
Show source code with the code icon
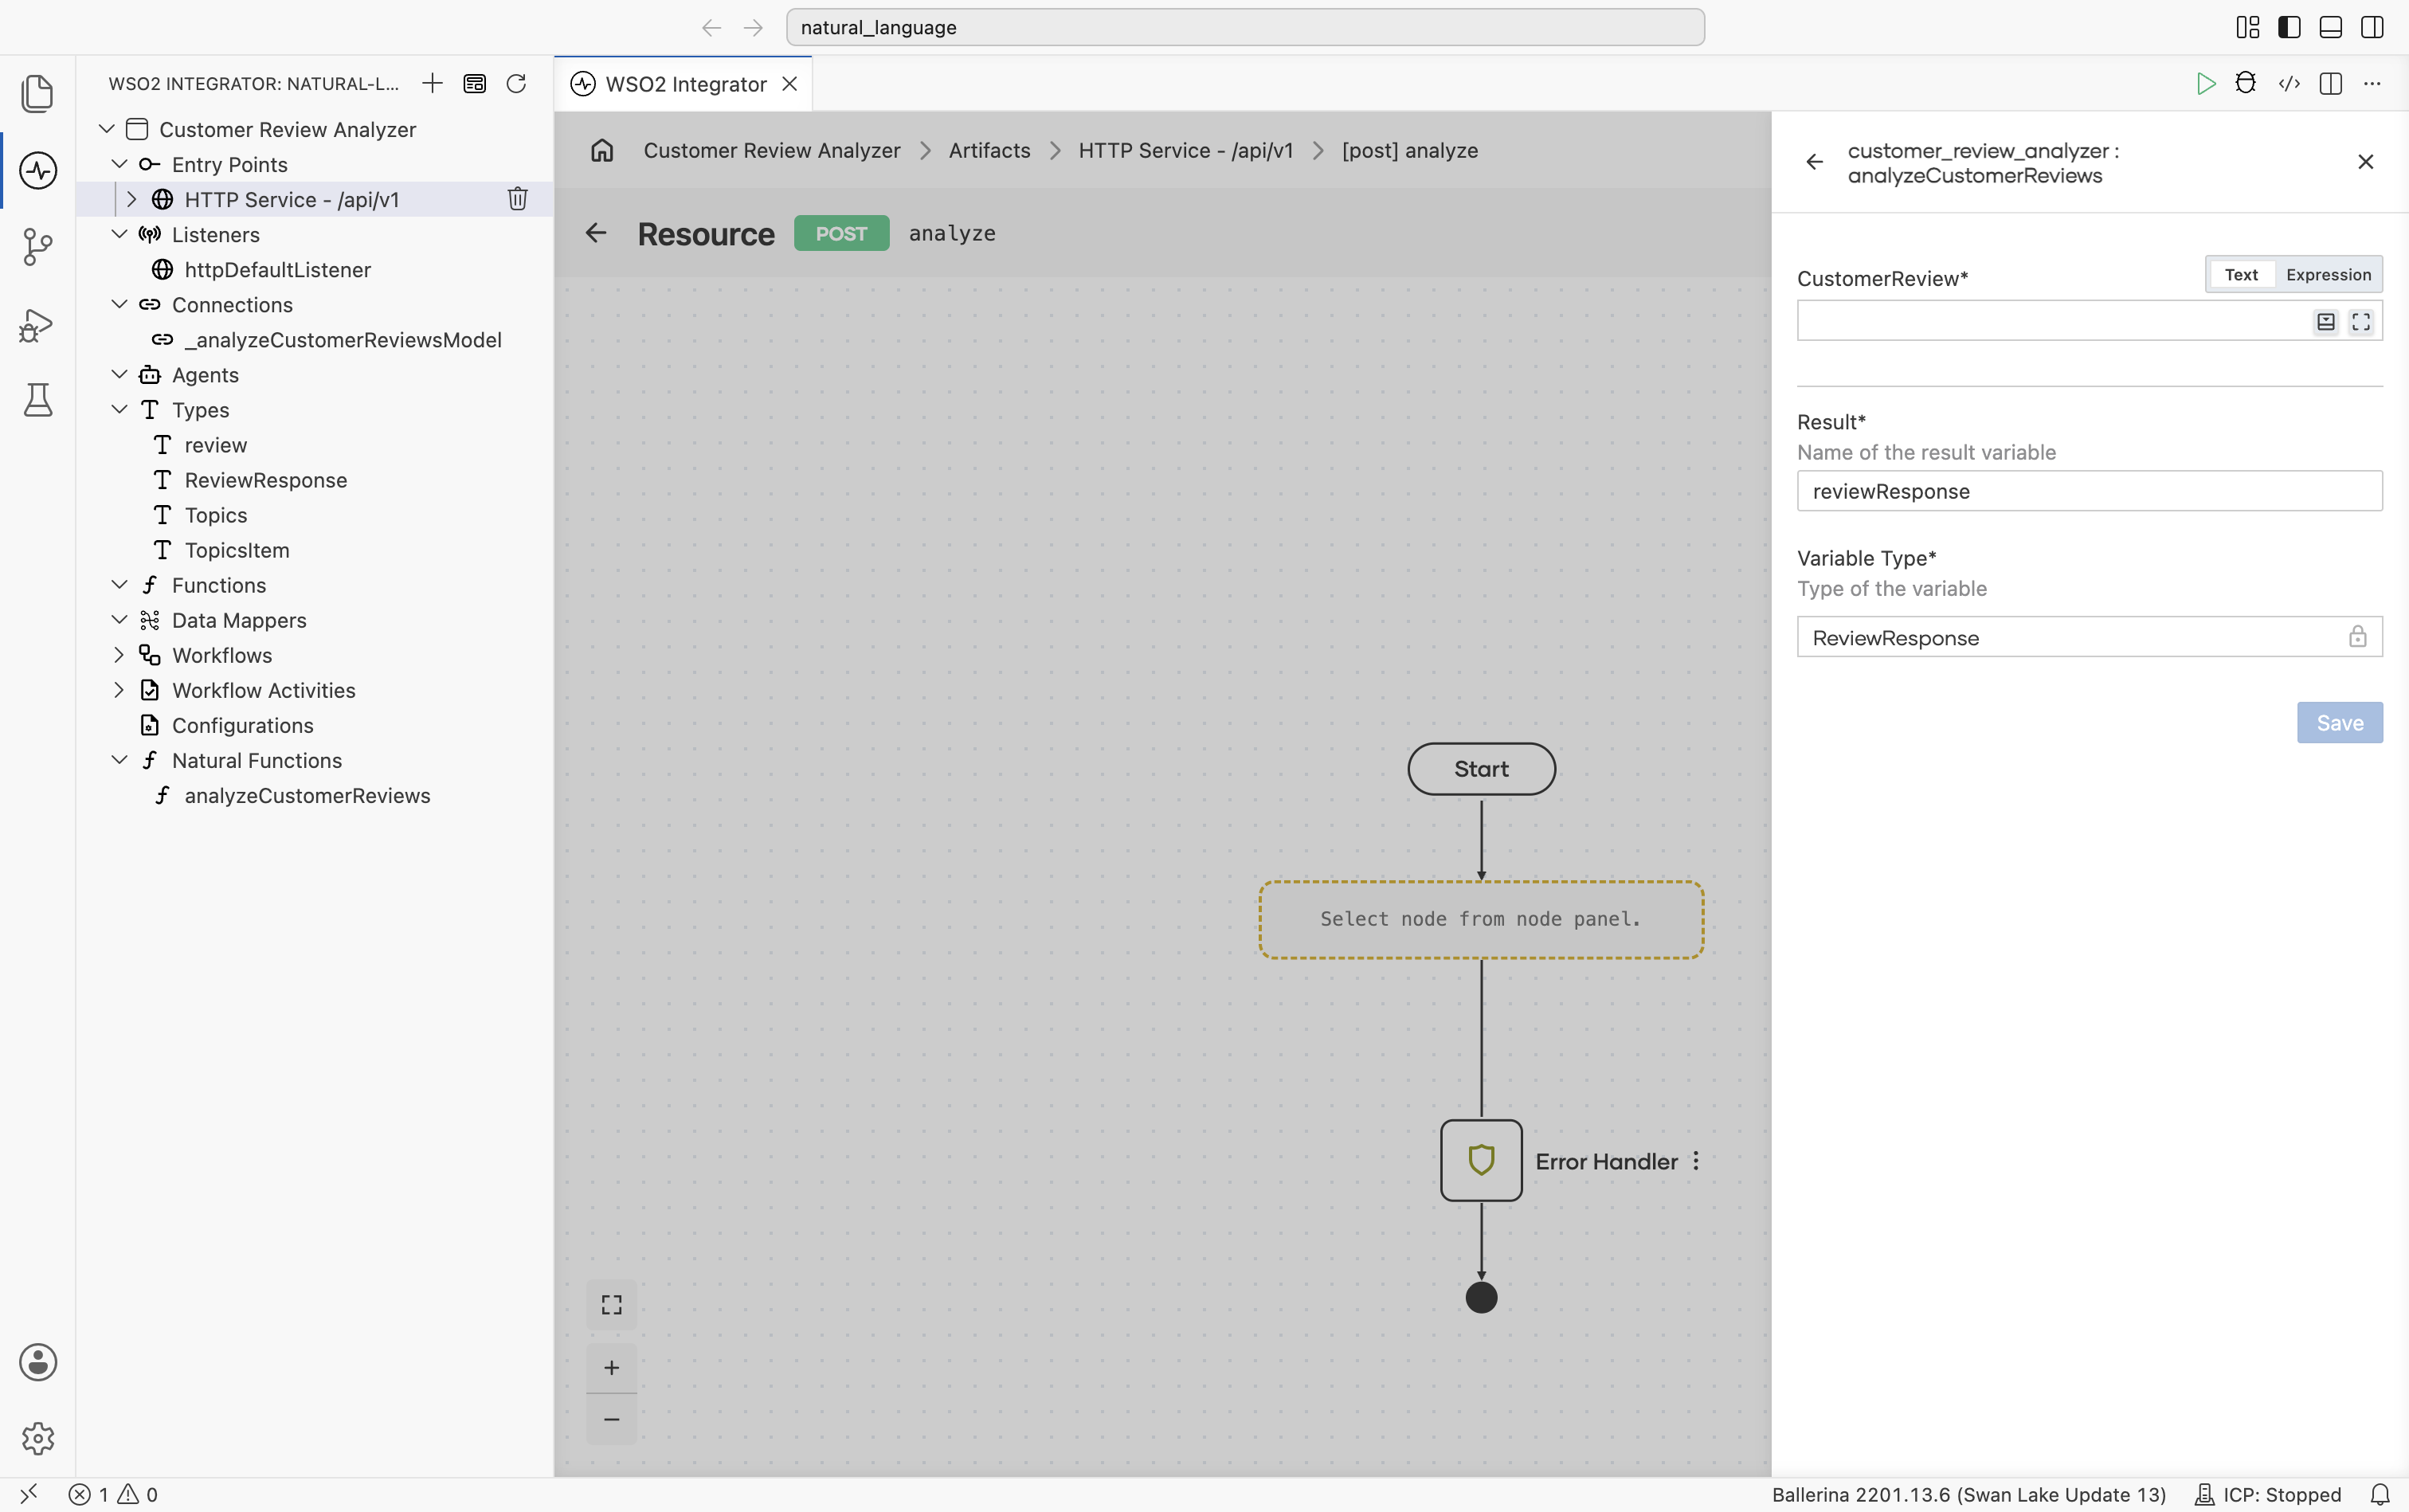tap(2289, 83)
